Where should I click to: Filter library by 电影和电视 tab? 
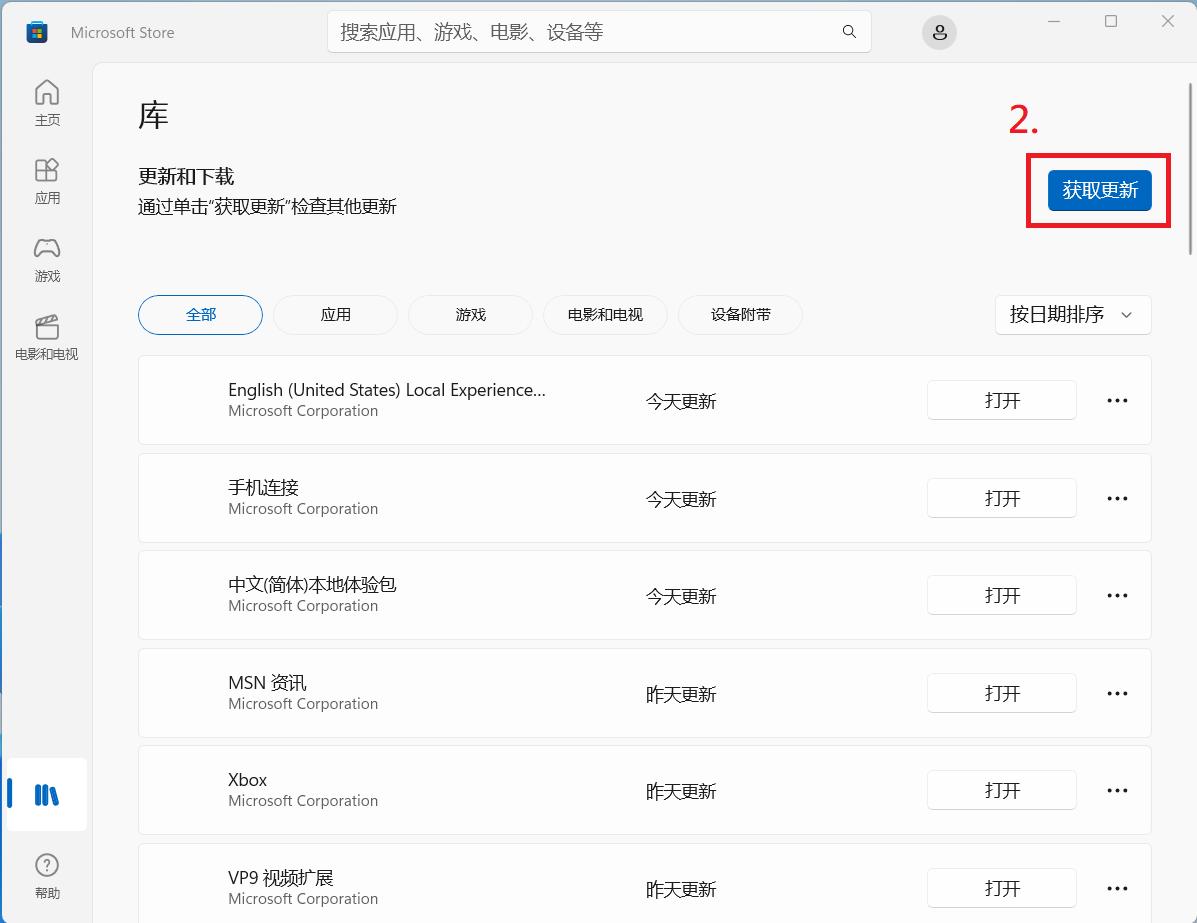605,315
